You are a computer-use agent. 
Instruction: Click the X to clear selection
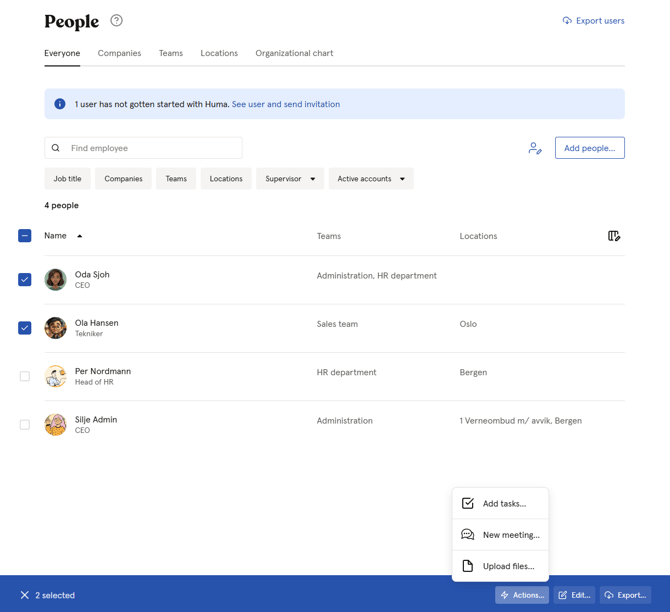[x=25, y=595]
